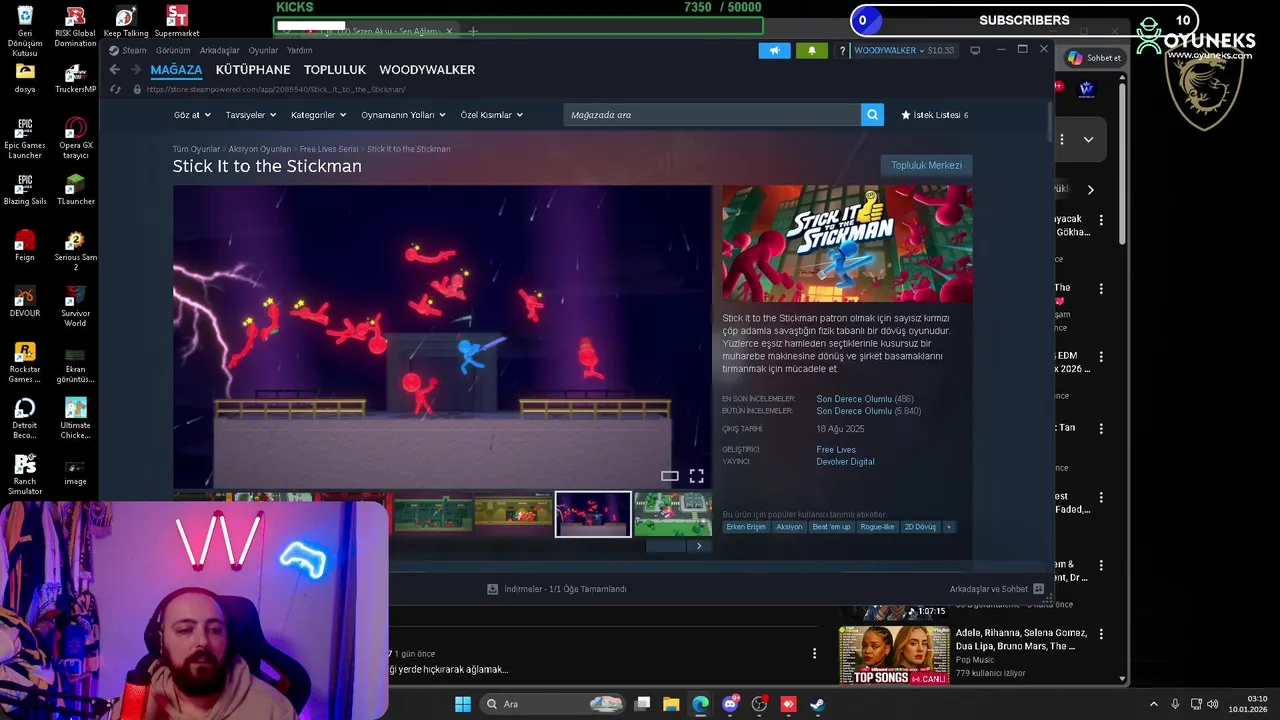Open Discord from the taskbar

point(730,704)
